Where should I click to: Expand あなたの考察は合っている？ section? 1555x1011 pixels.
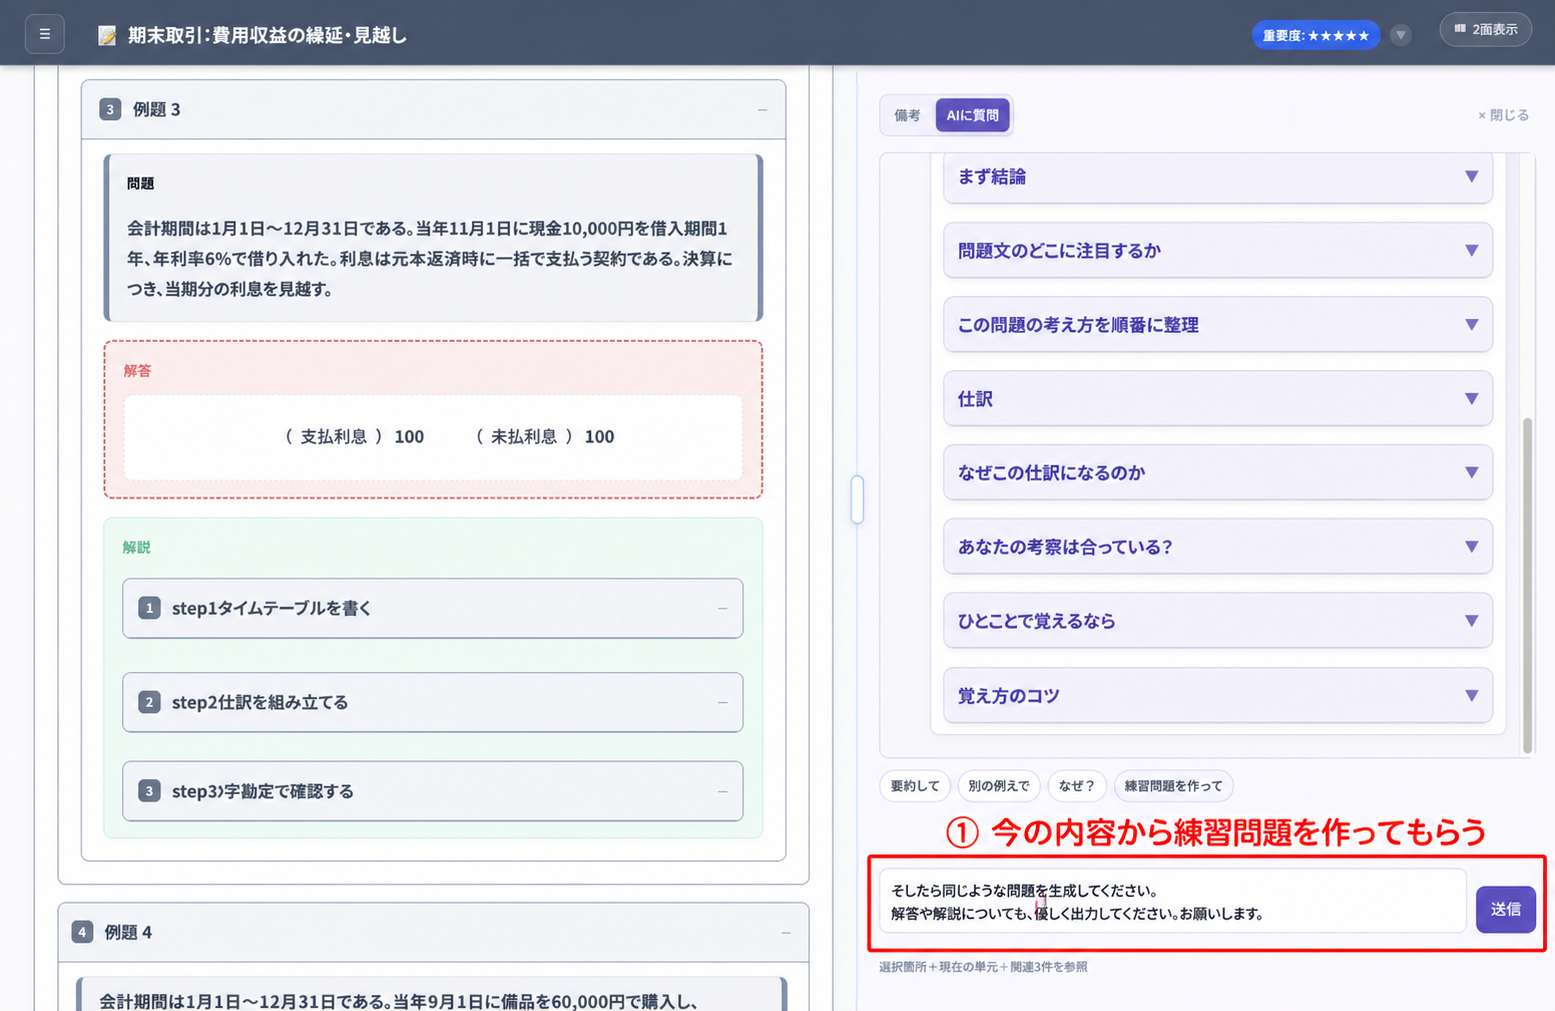pos(1218,547)
